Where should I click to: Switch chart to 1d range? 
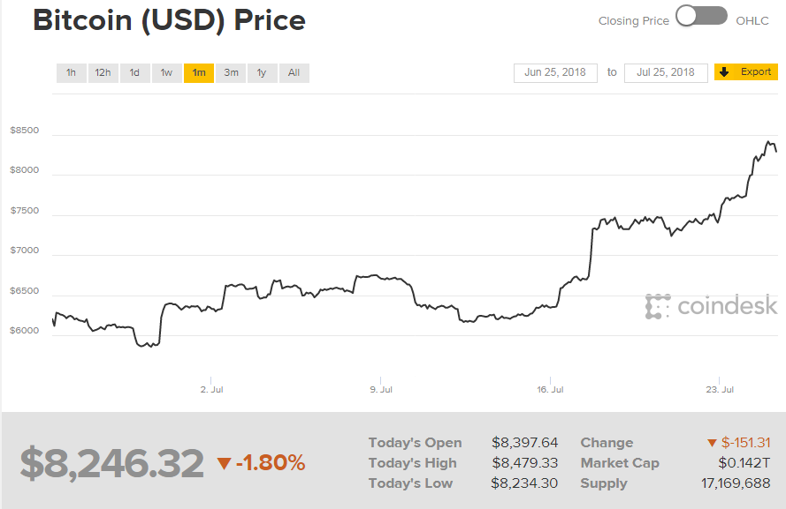(x=135, y=73)
